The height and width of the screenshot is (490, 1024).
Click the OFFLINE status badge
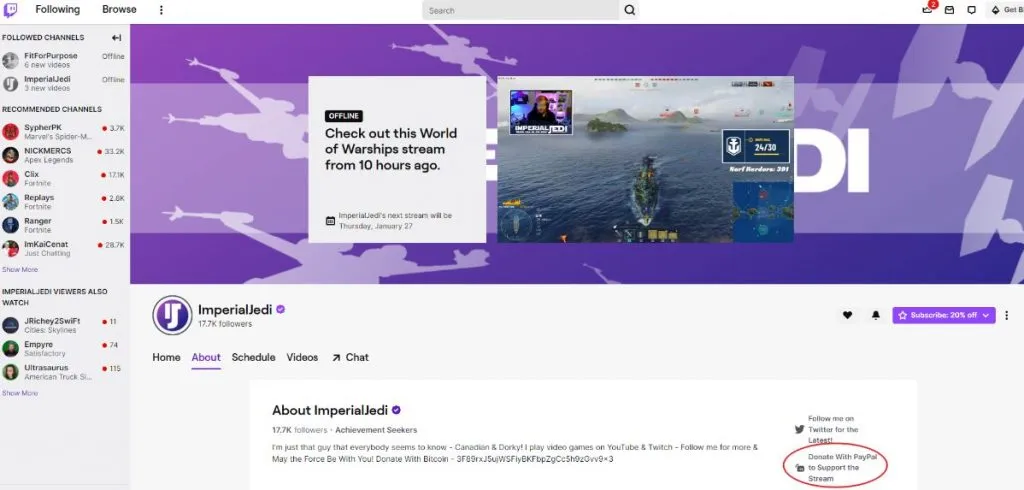(x=344, y=116)
